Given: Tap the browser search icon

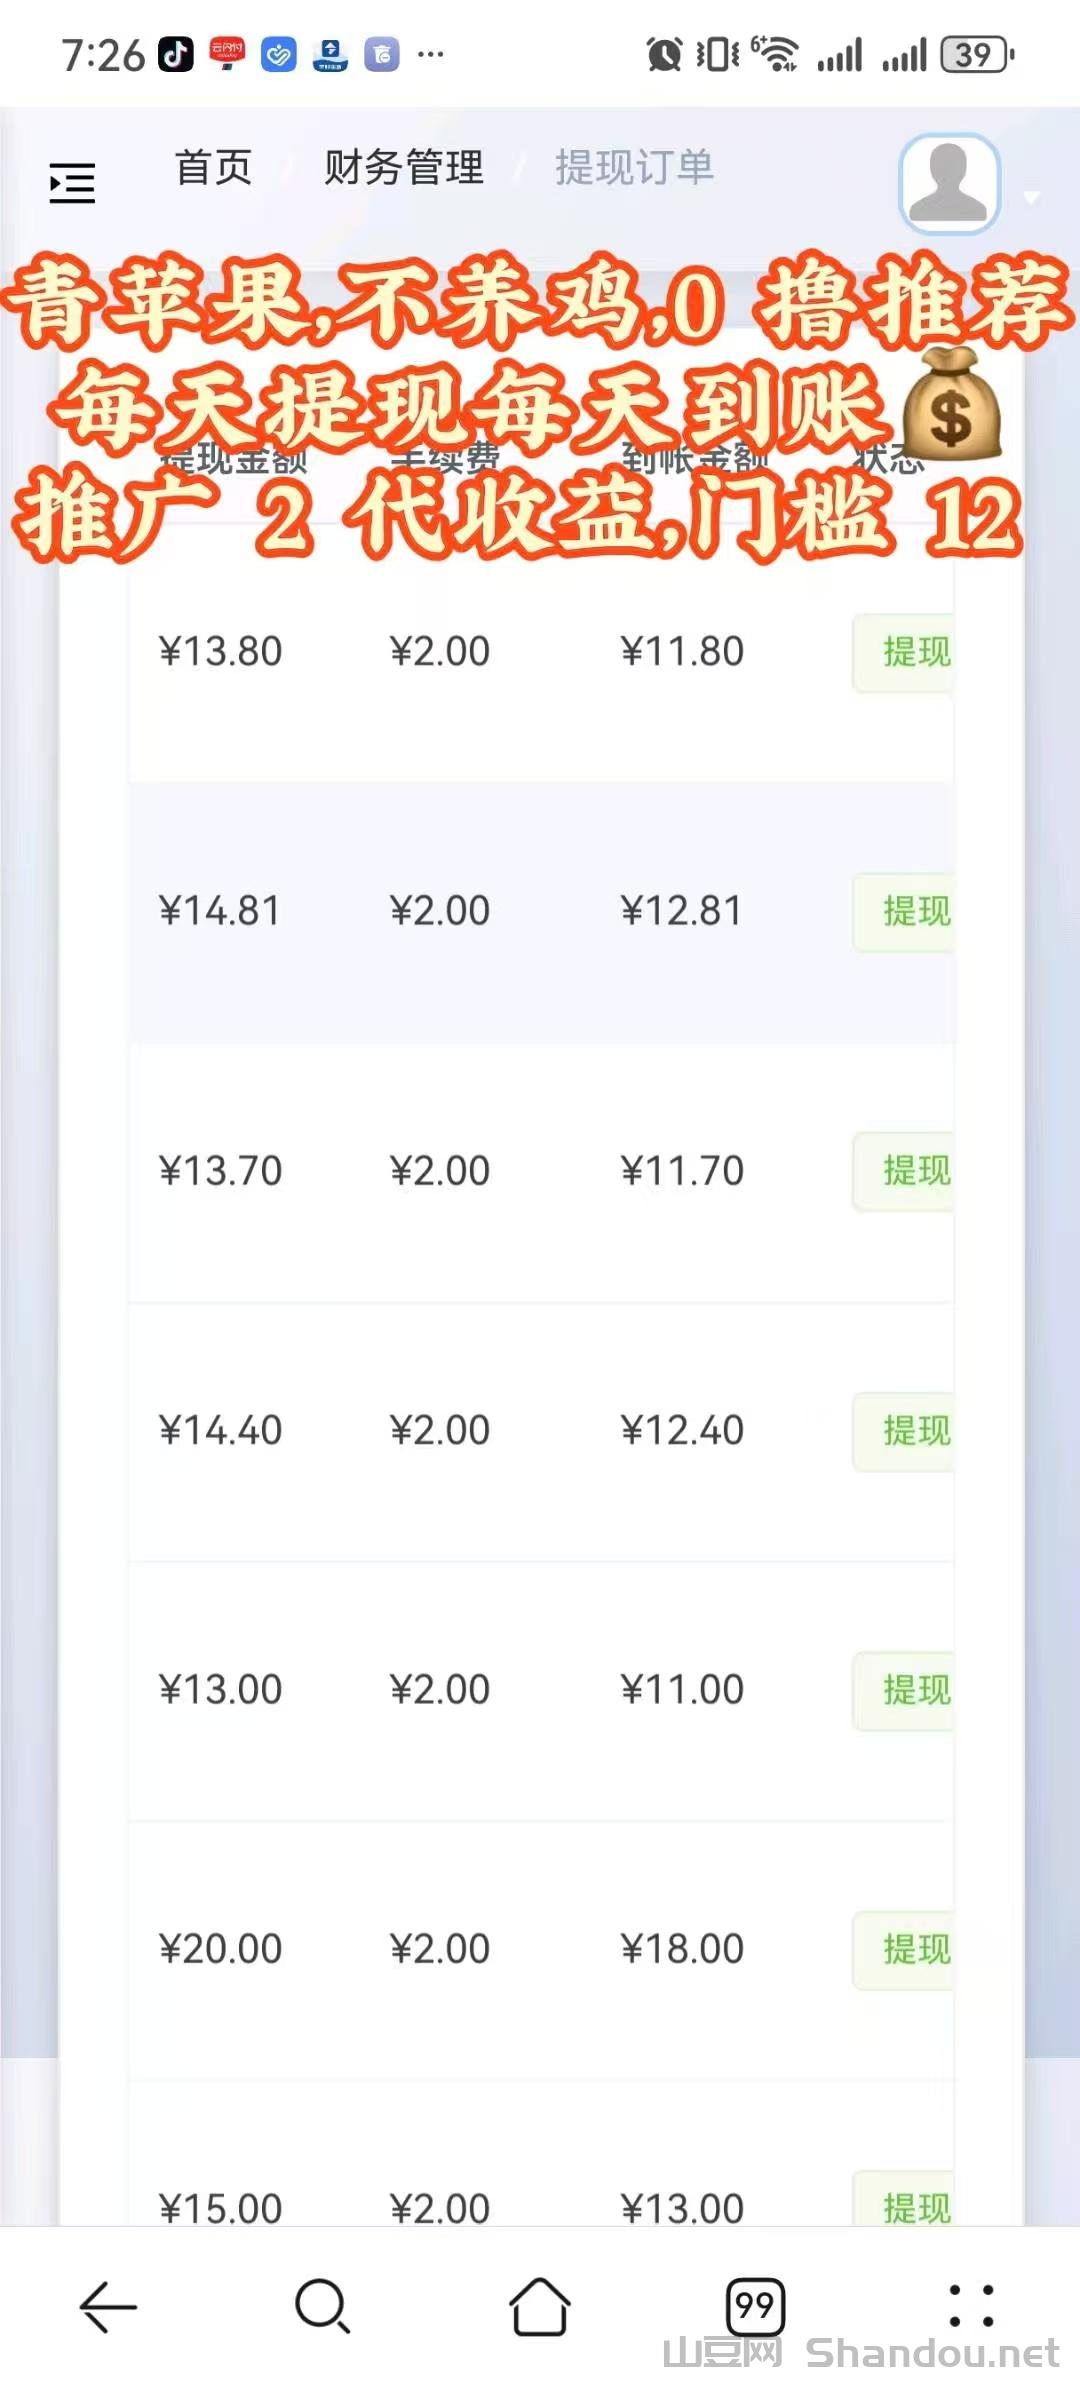Looking at the screenshot, I should 322,2306.
